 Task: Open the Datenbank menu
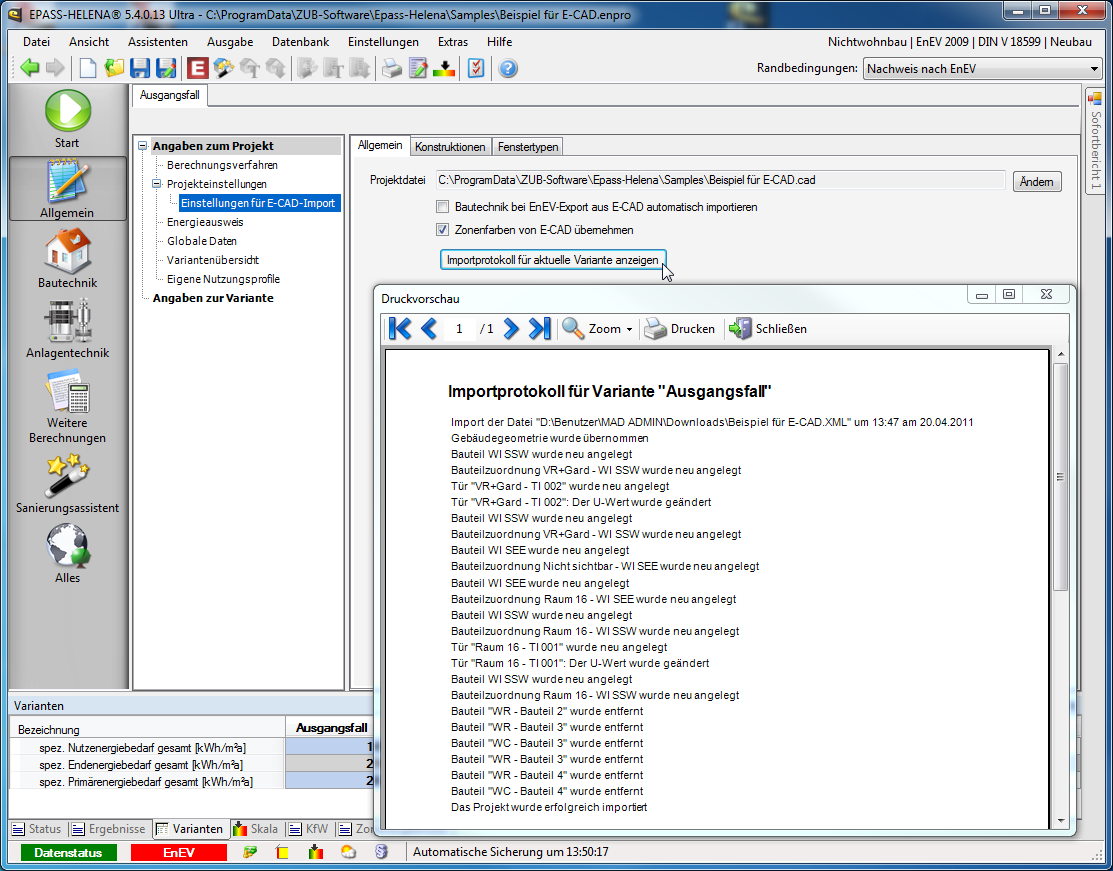click(x=300, y=42)
